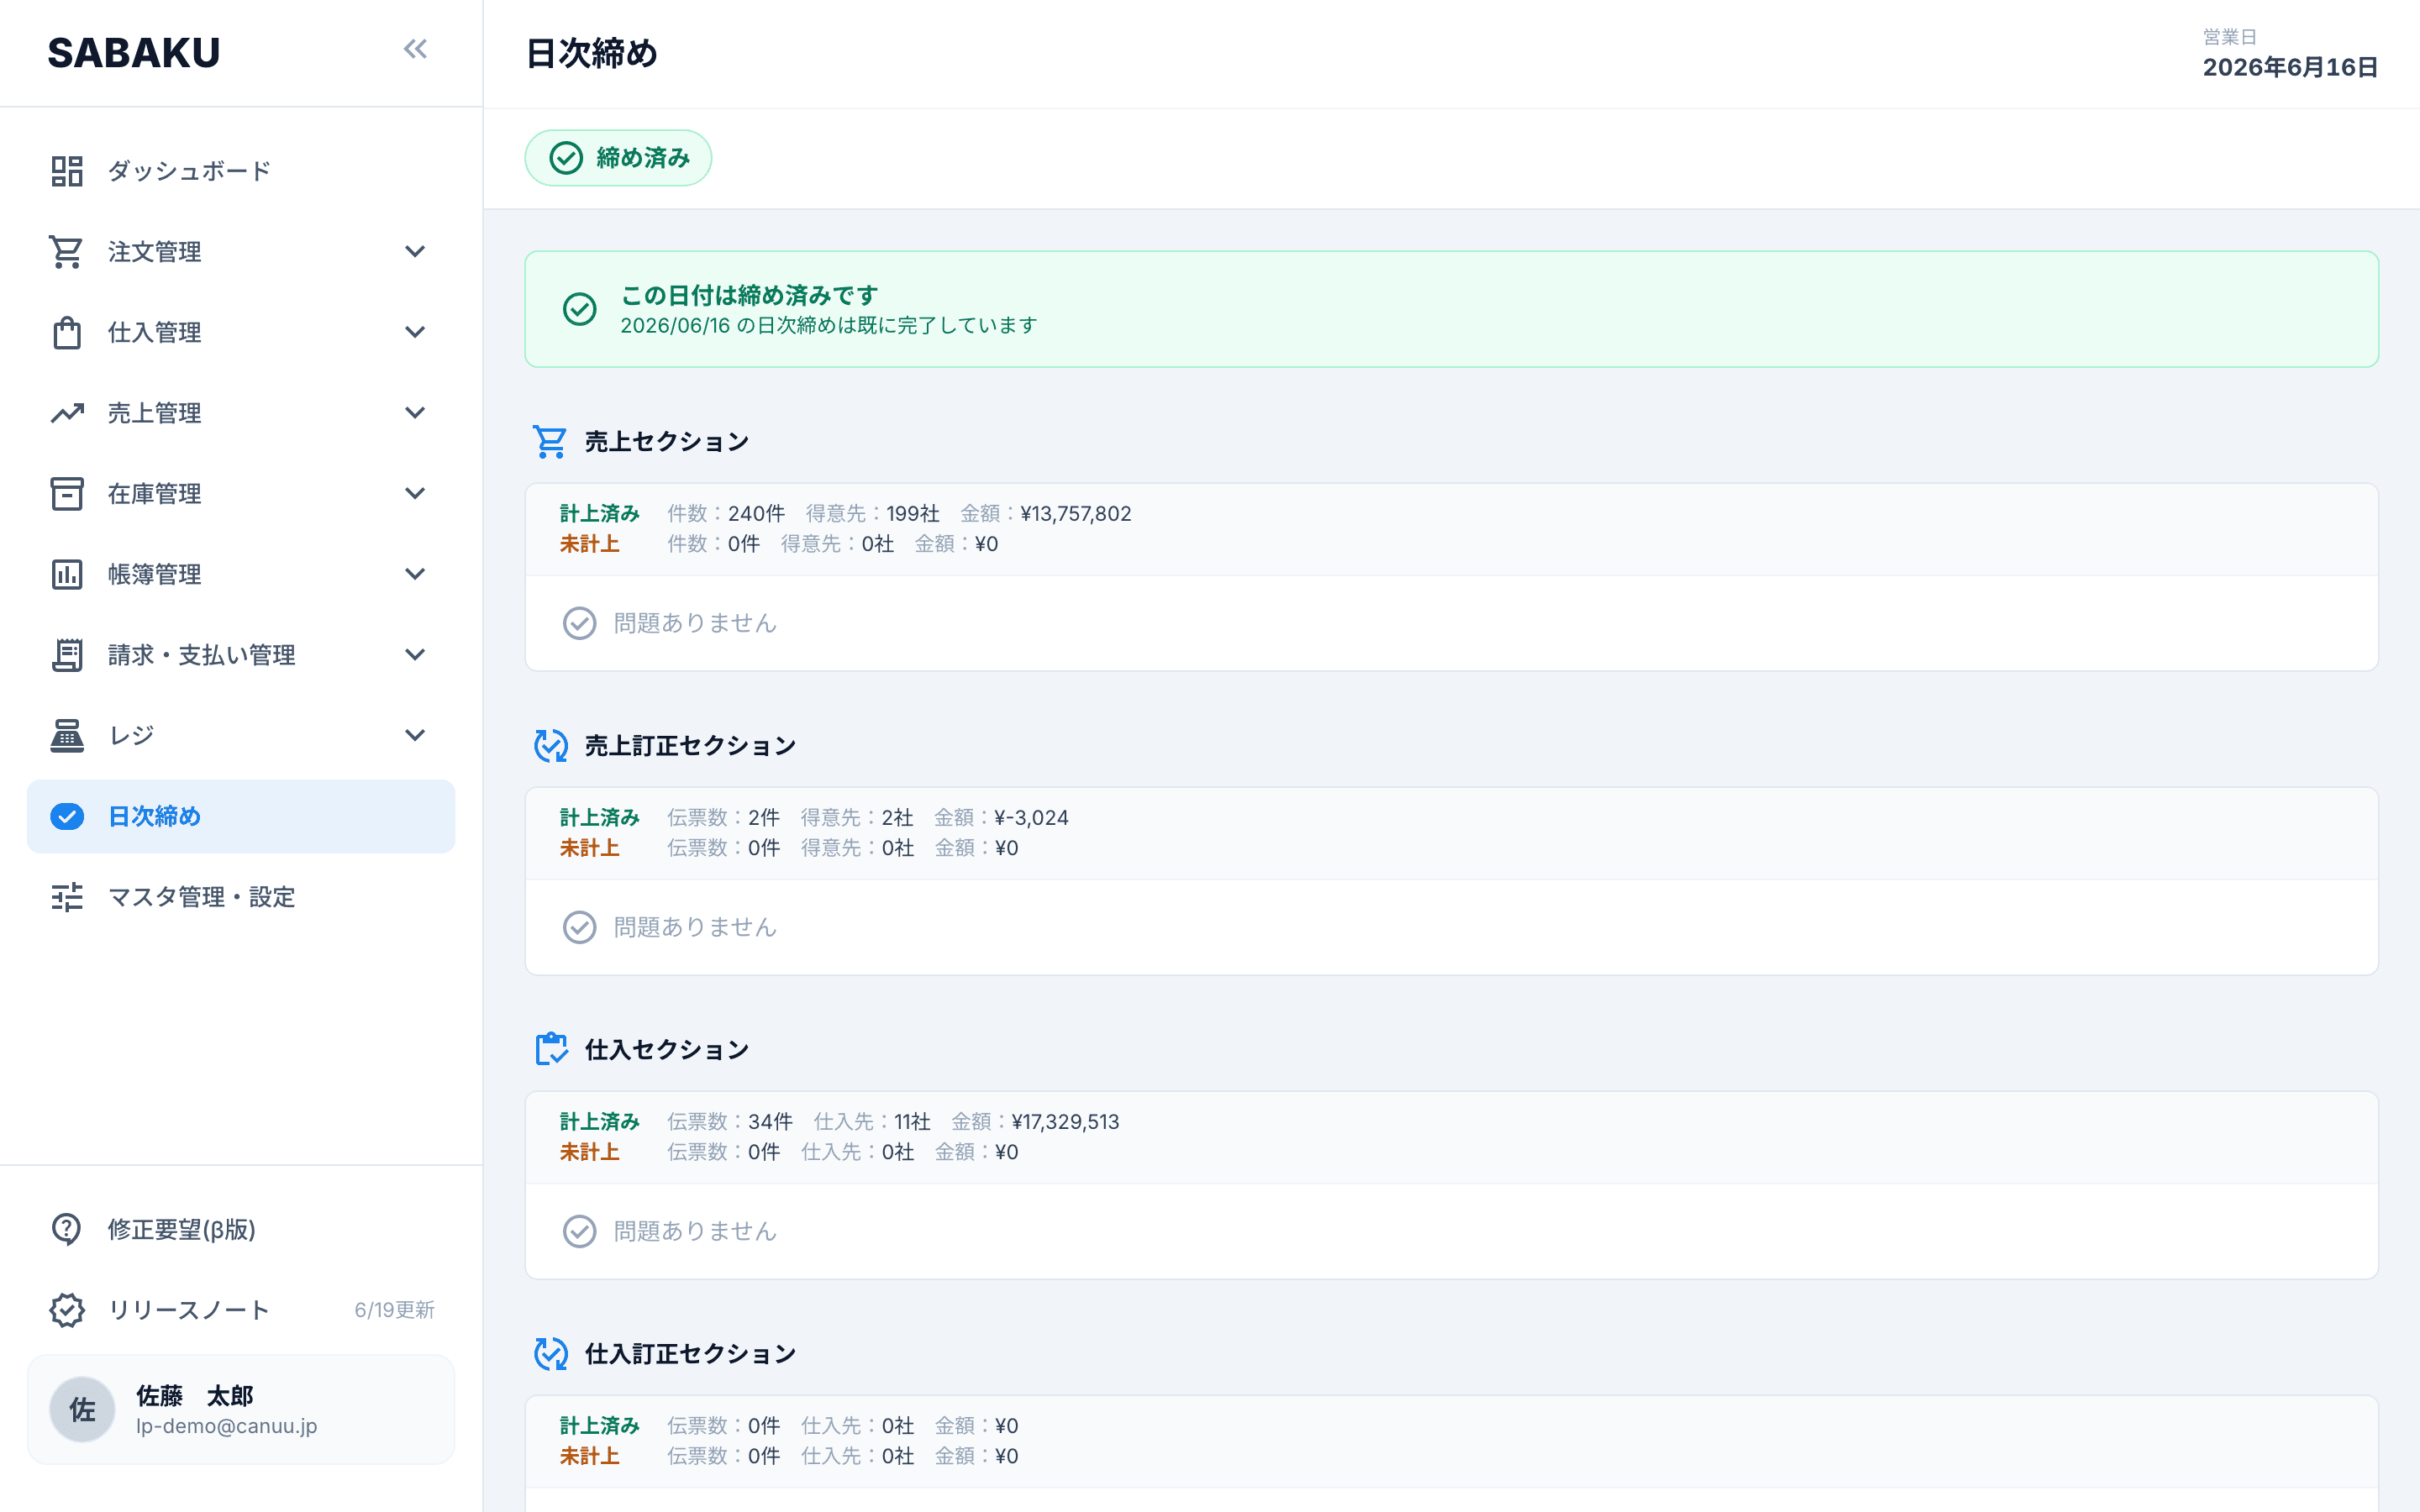Click the ダッシュボード grid icon
The image size is (2420, 1512).
tap(67, 171)
